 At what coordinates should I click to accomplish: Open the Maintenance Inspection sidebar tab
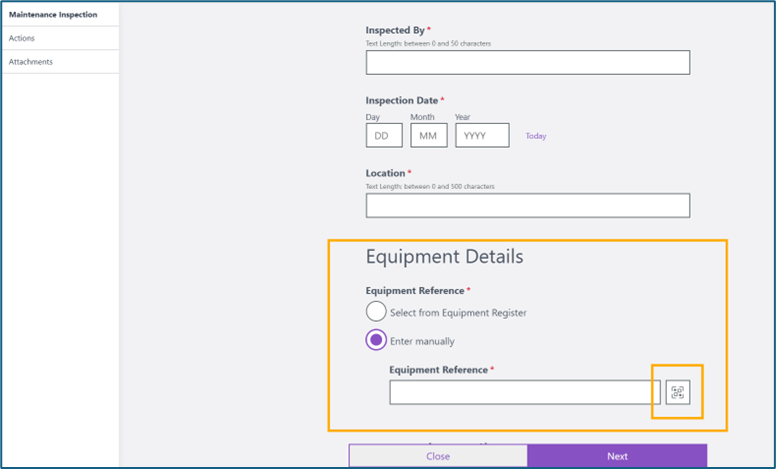coord(53,14)
